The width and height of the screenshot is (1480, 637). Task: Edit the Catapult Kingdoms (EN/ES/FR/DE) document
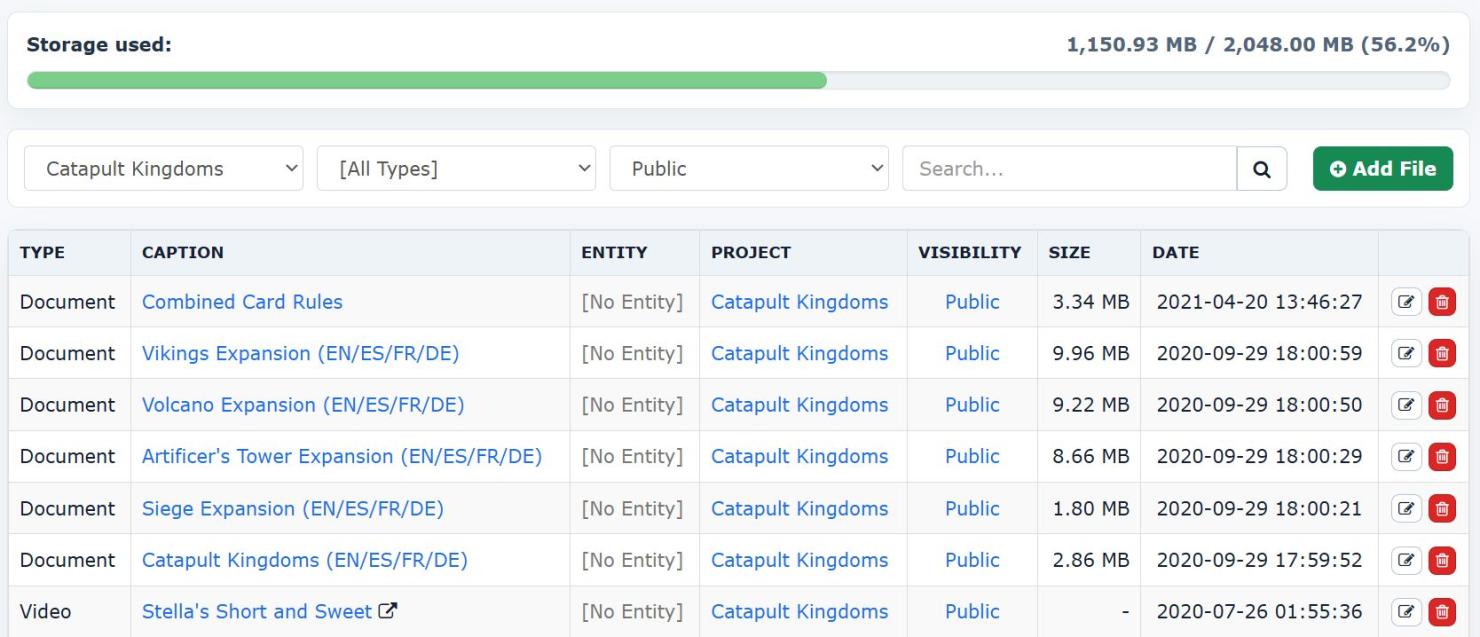[1408, 560]
